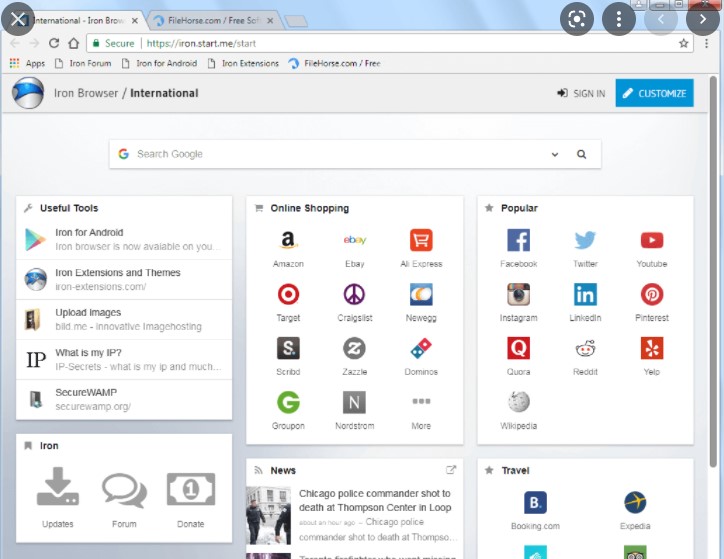724x559 pixels.
Task: Open the Apps bookmarks shortcut
Action: (x=28, y=63)
